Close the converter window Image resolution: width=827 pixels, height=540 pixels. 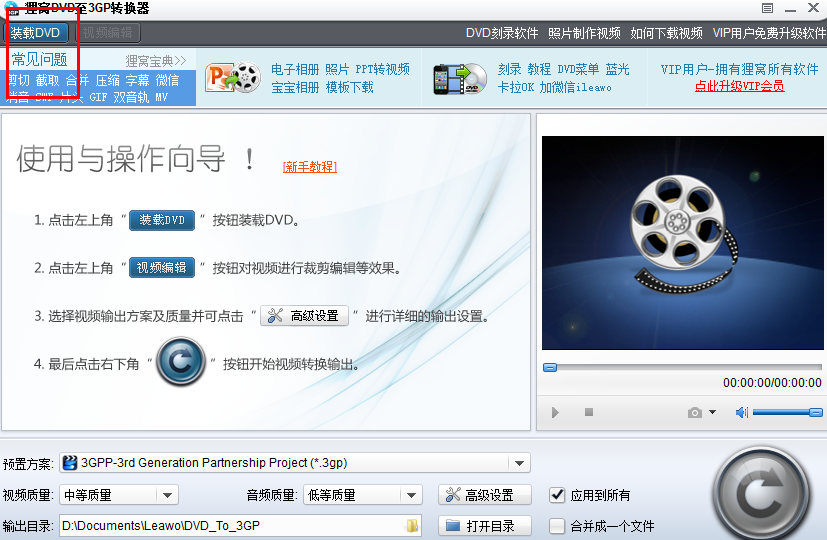pos(813,7)
